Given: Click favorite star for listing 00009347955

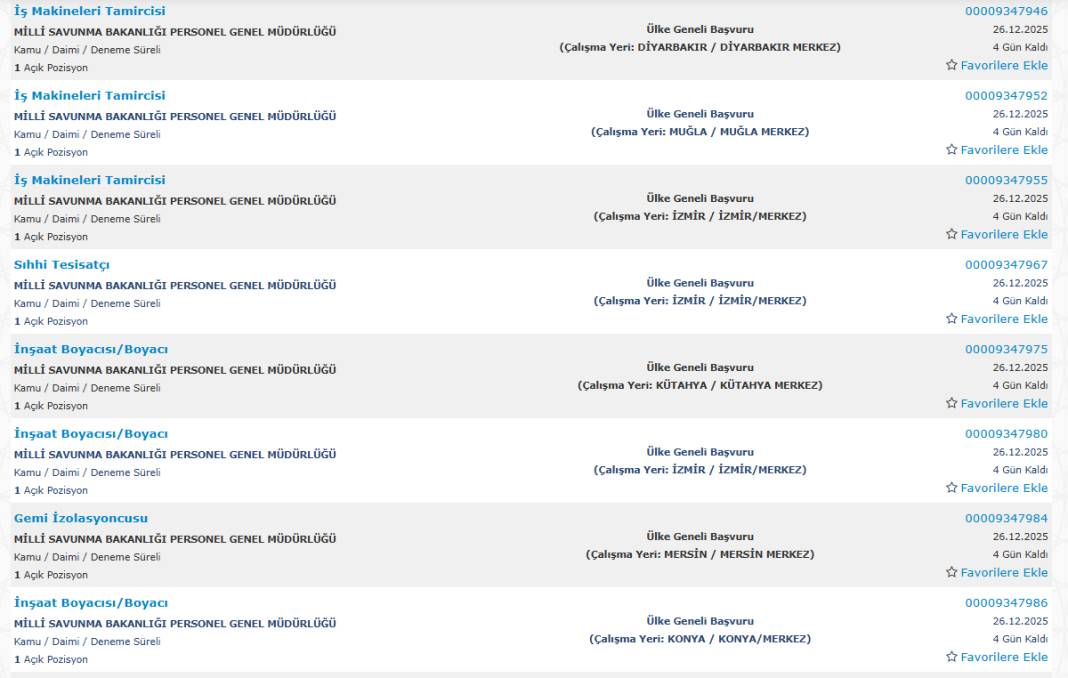Looking at the screenshot, I should click(951, 234).
